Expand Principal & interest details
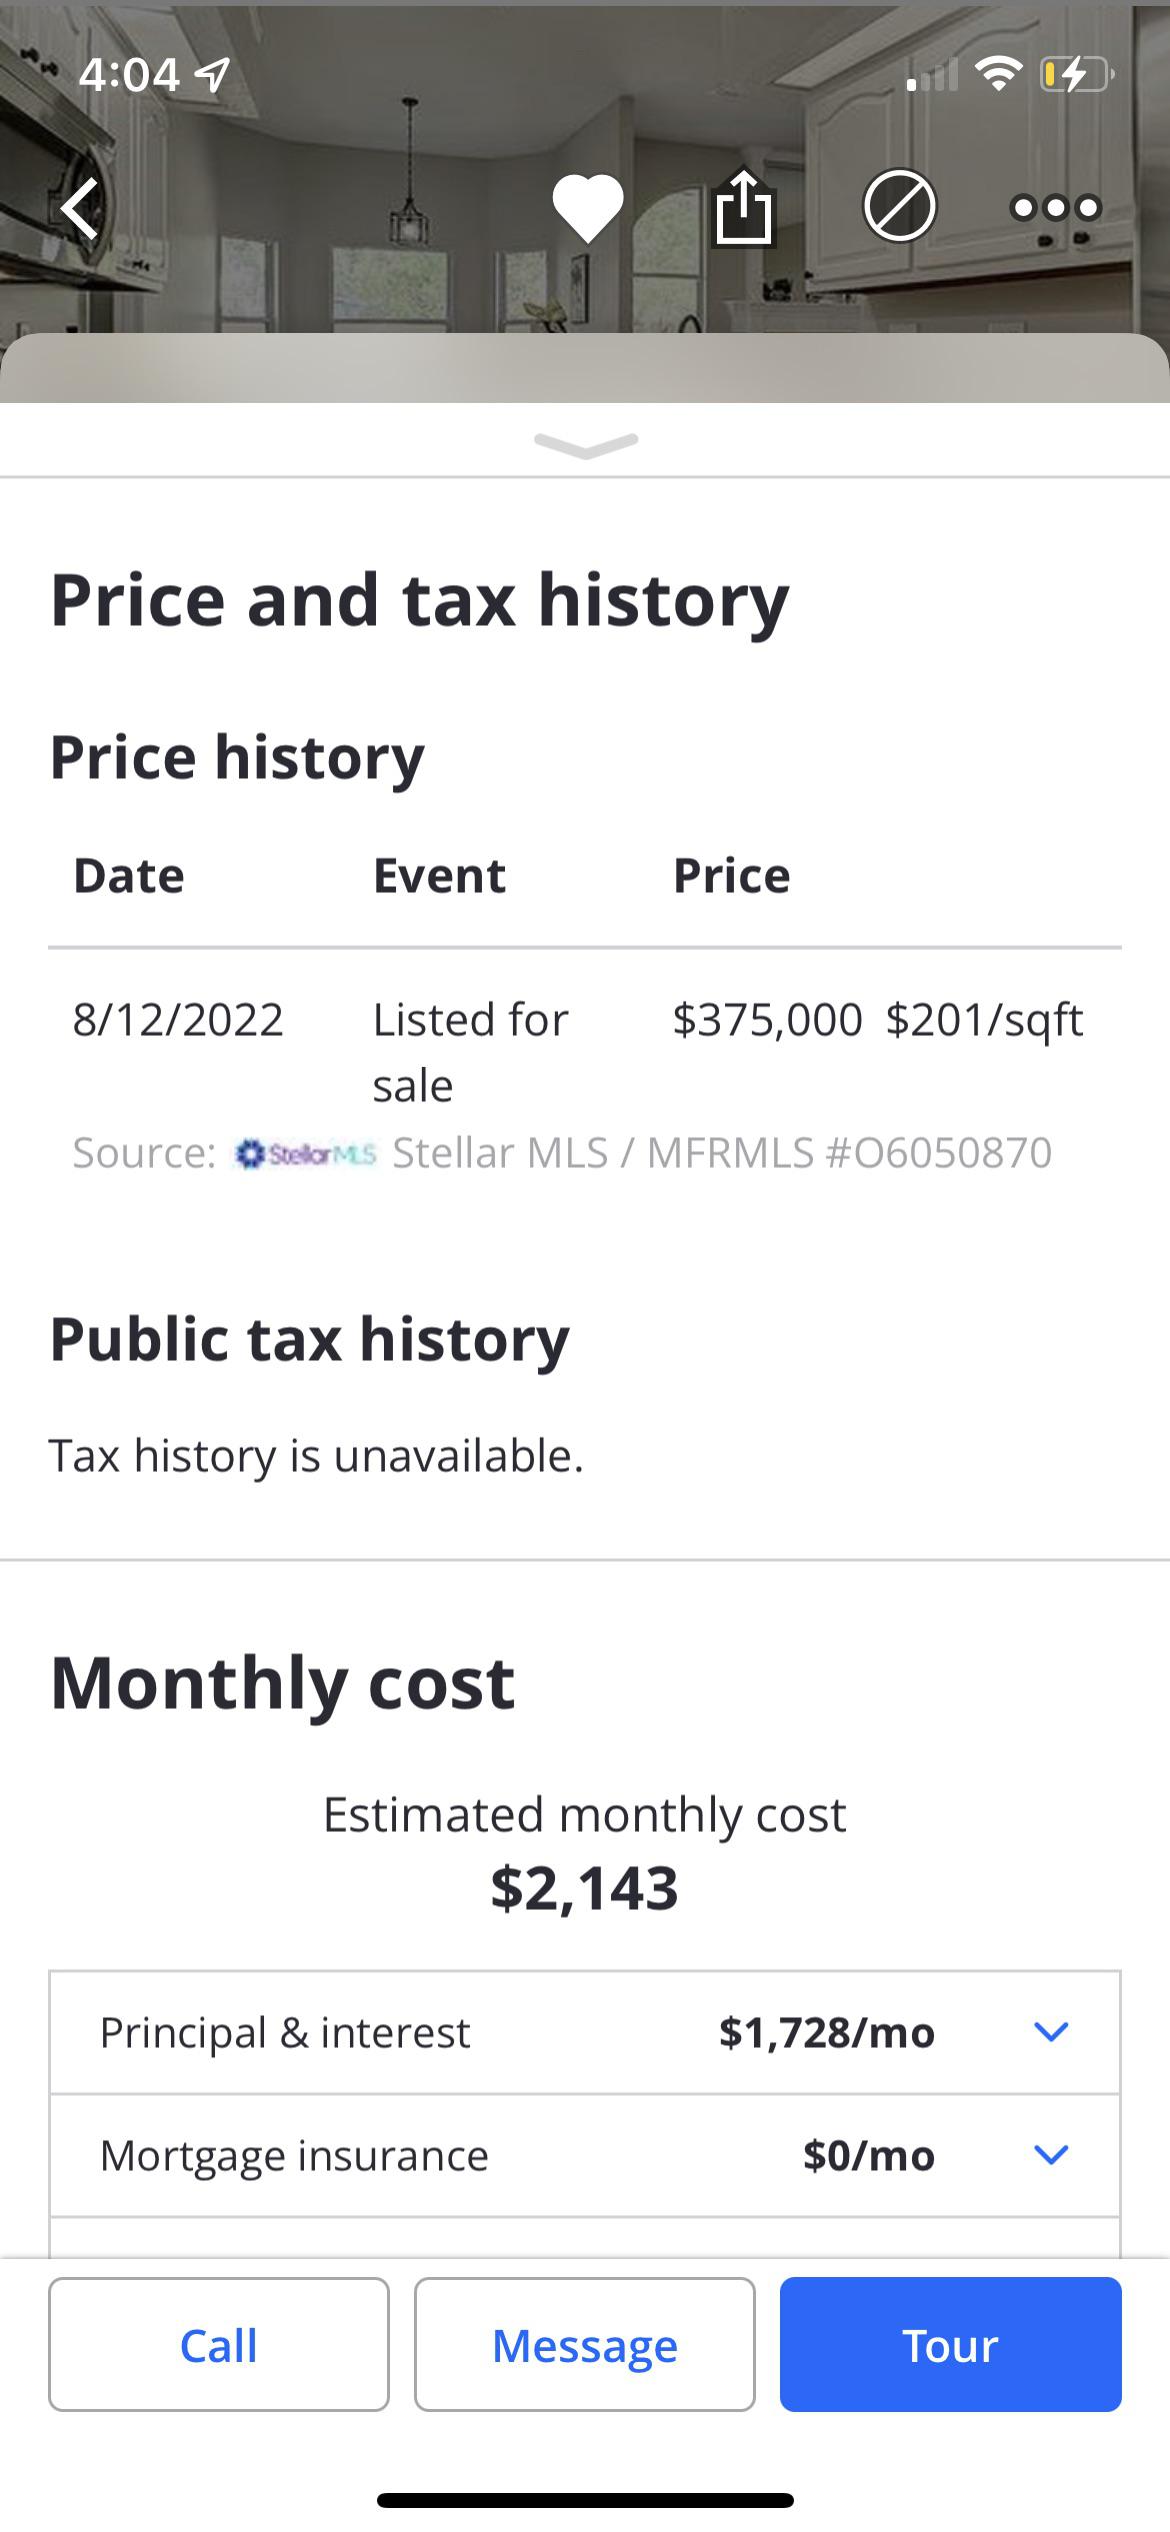This screenshot has width=1170, height=2532. (x=1050, y=2032)
